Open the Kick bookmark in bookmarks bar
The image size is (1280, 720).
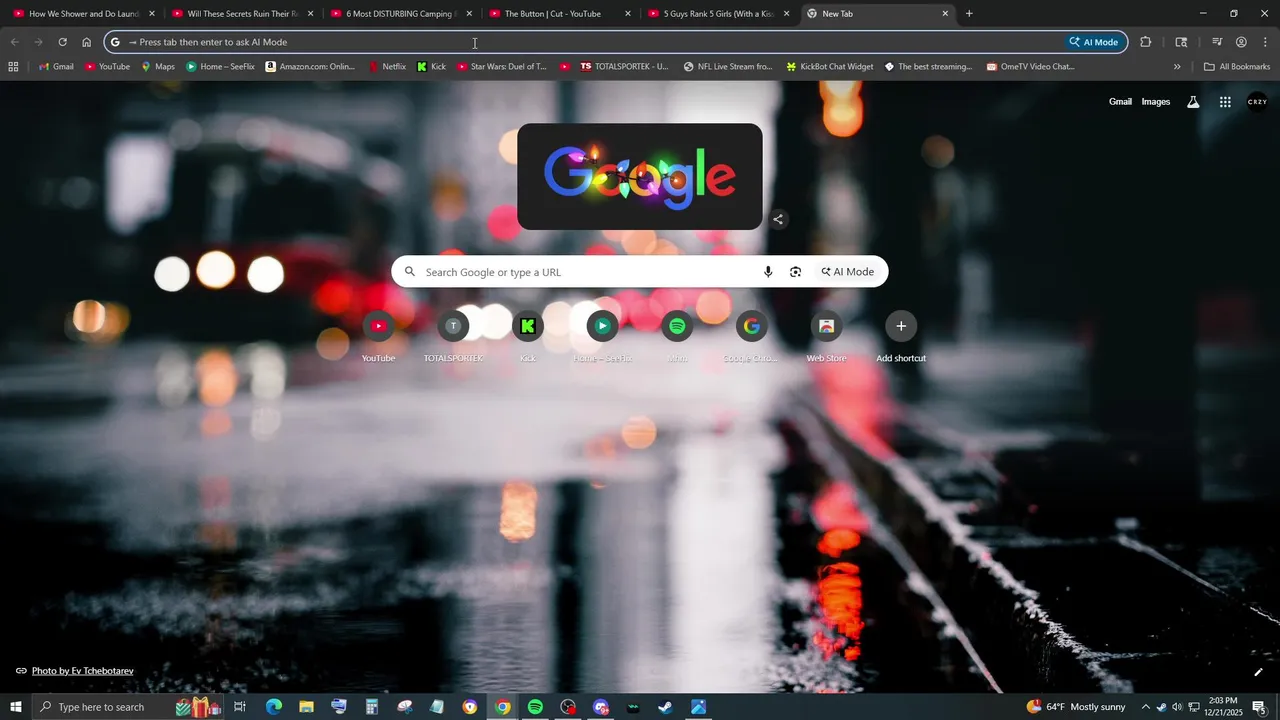431,67
